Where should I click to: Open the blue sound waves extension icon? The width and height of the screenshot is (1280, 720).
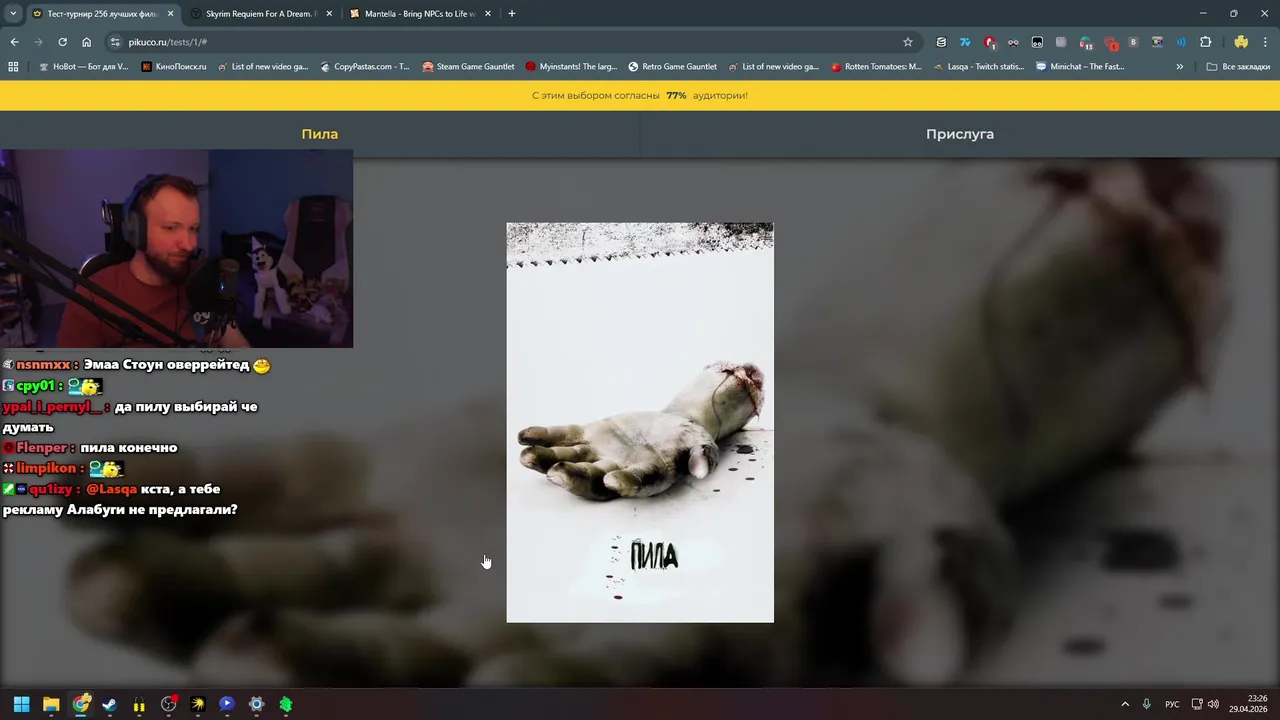[1181, 42]
